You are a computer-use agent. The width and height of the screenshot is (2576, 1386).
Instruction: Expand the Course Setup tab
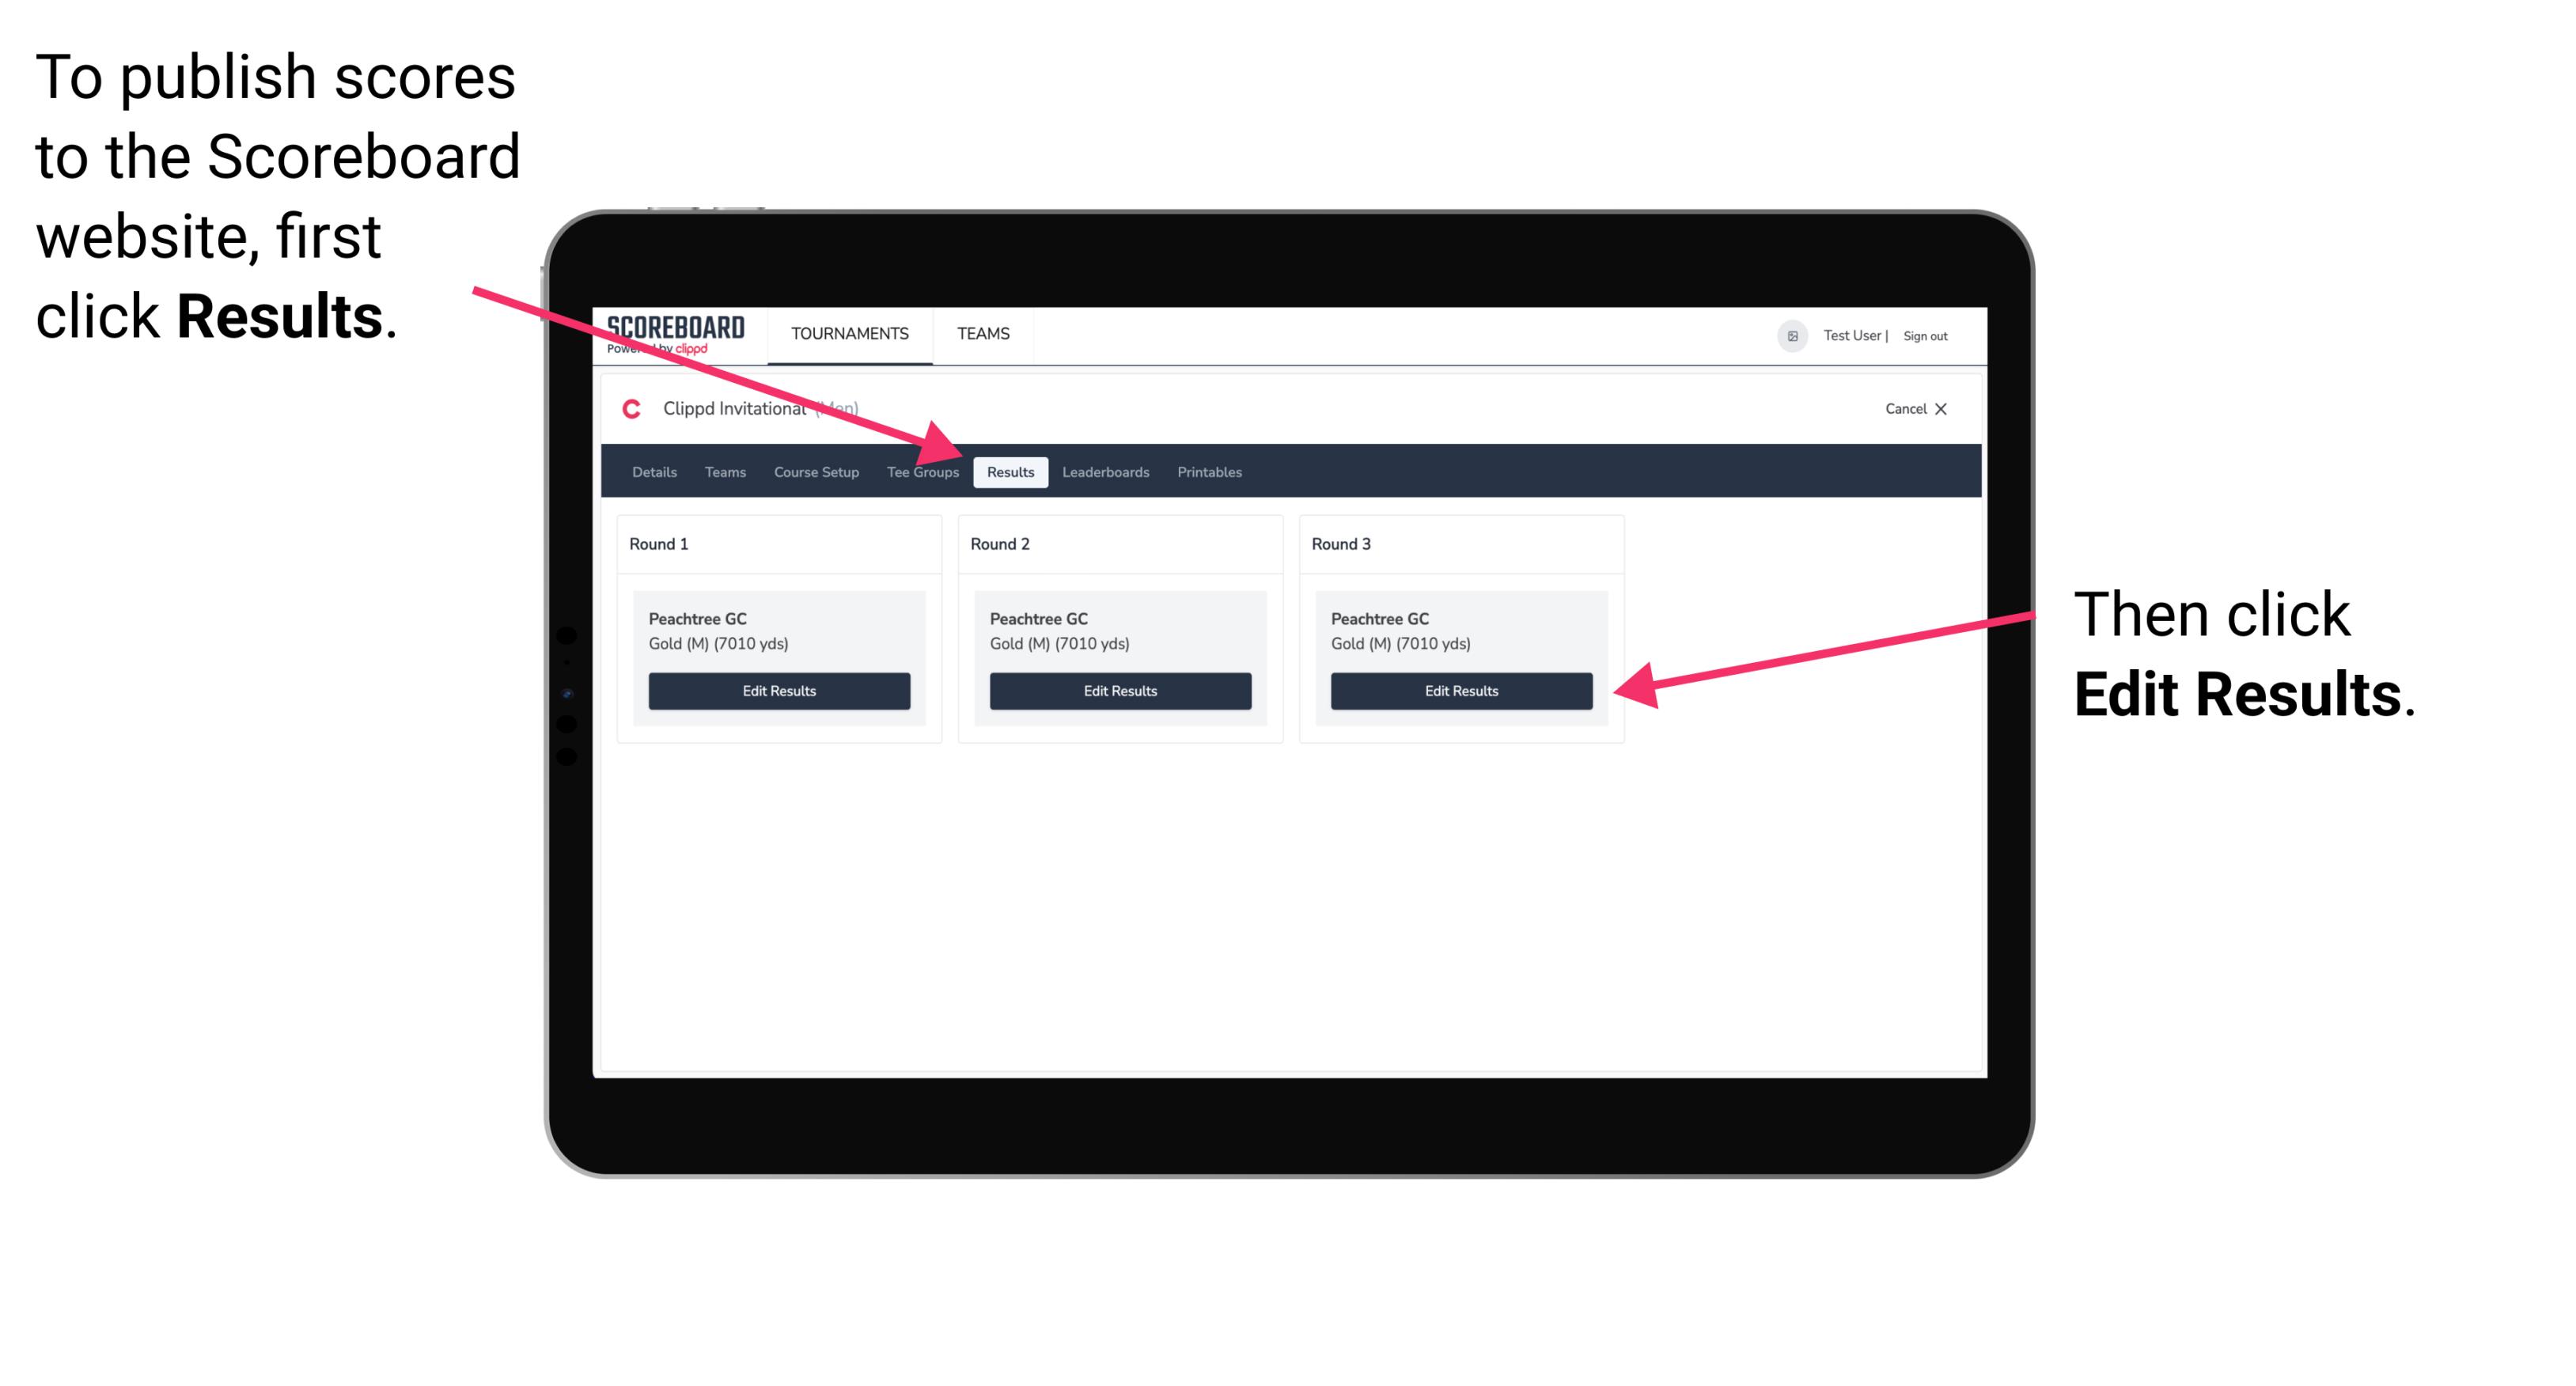point(813,471)
